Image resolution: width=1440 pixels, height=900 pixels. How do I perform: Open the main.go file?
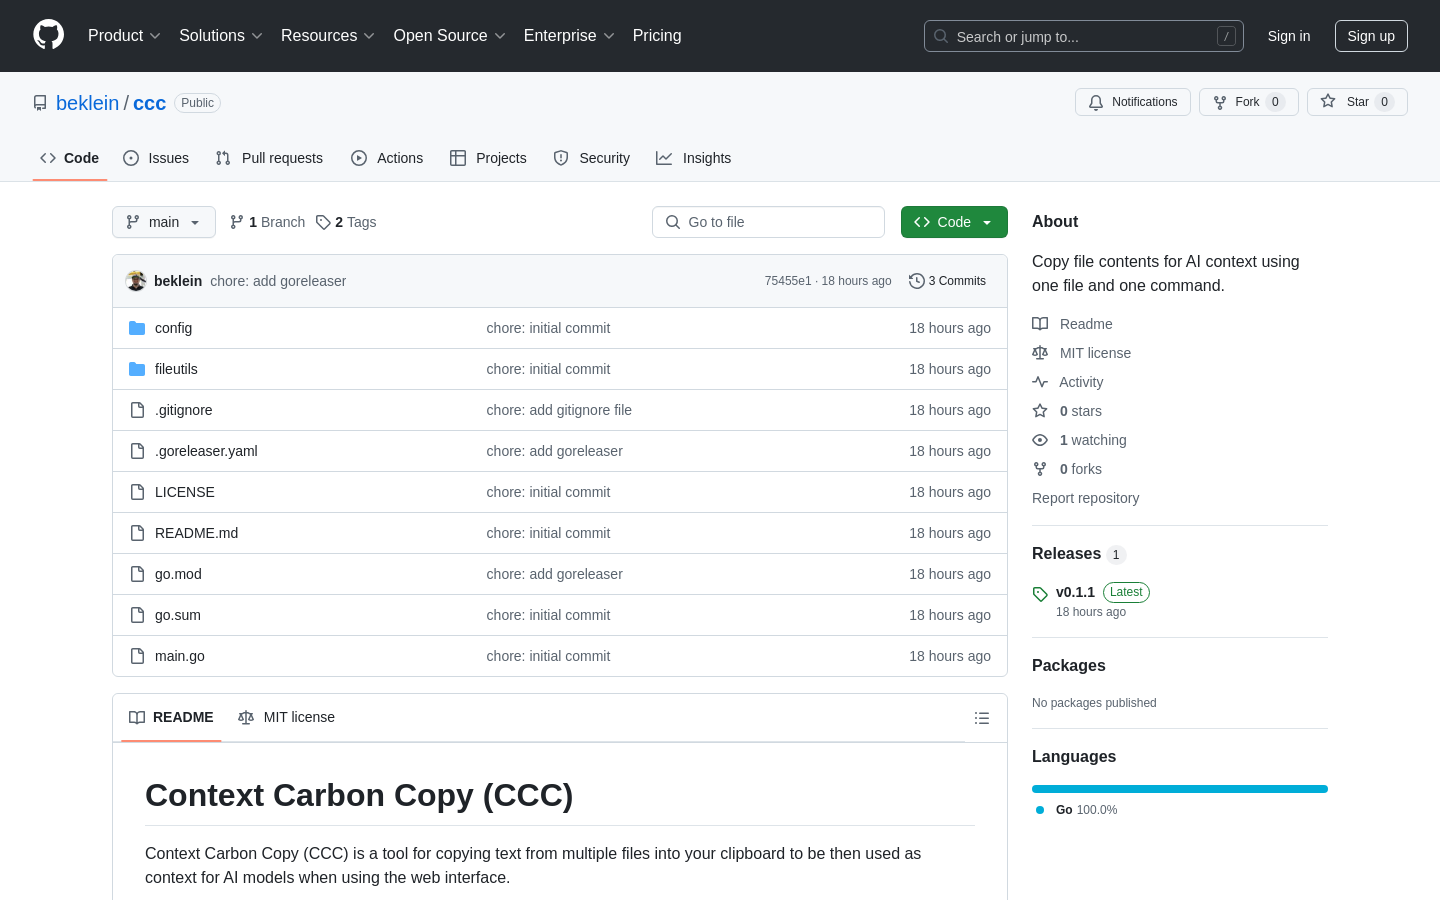click(180, 656)
